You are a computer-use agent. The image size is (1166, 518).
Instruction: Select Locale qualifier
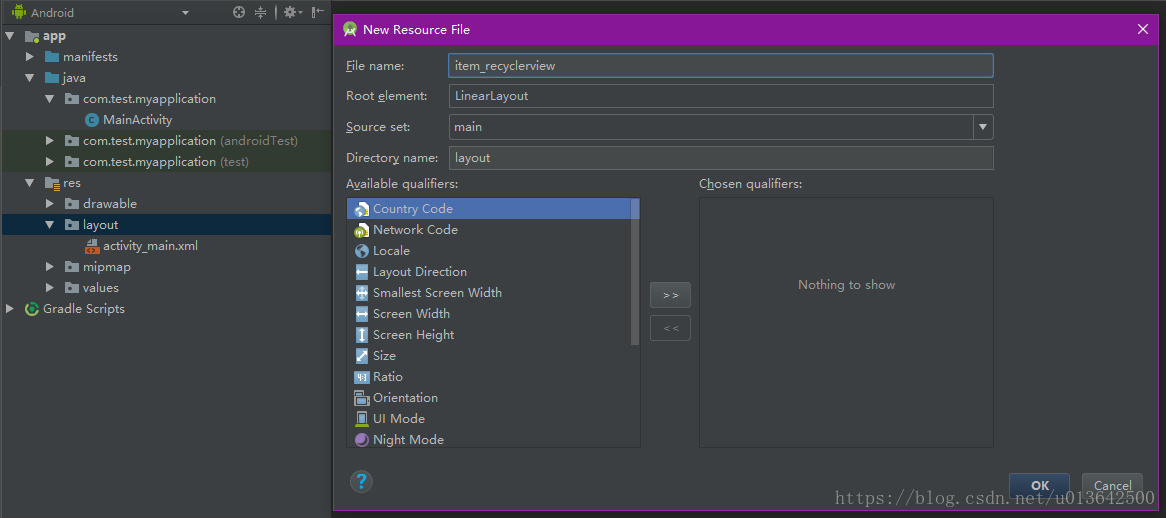click(x=489, y=250)
